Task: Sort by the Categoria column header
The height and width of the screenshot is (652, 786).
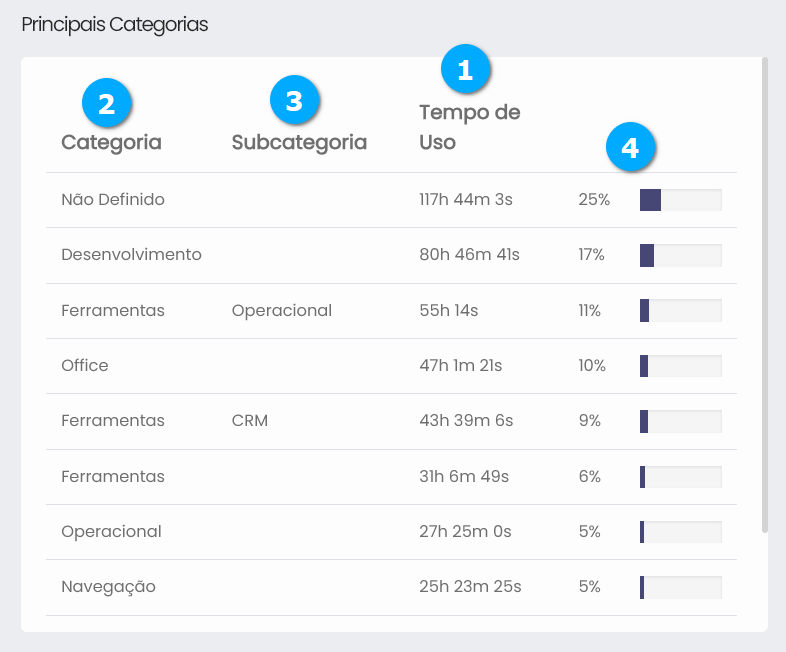Action: 111,143
